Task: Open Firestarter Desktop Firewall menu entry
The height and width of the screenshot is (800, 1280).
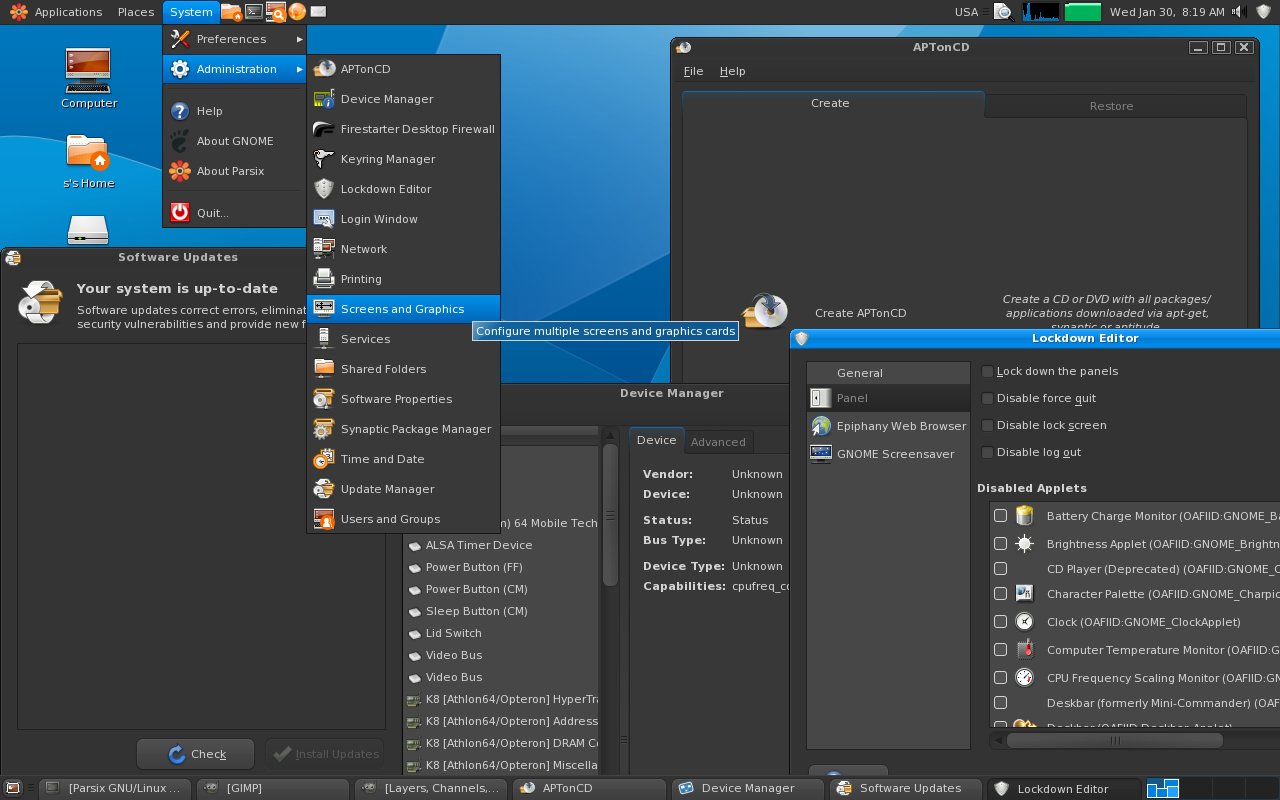Action: point(403,129)
